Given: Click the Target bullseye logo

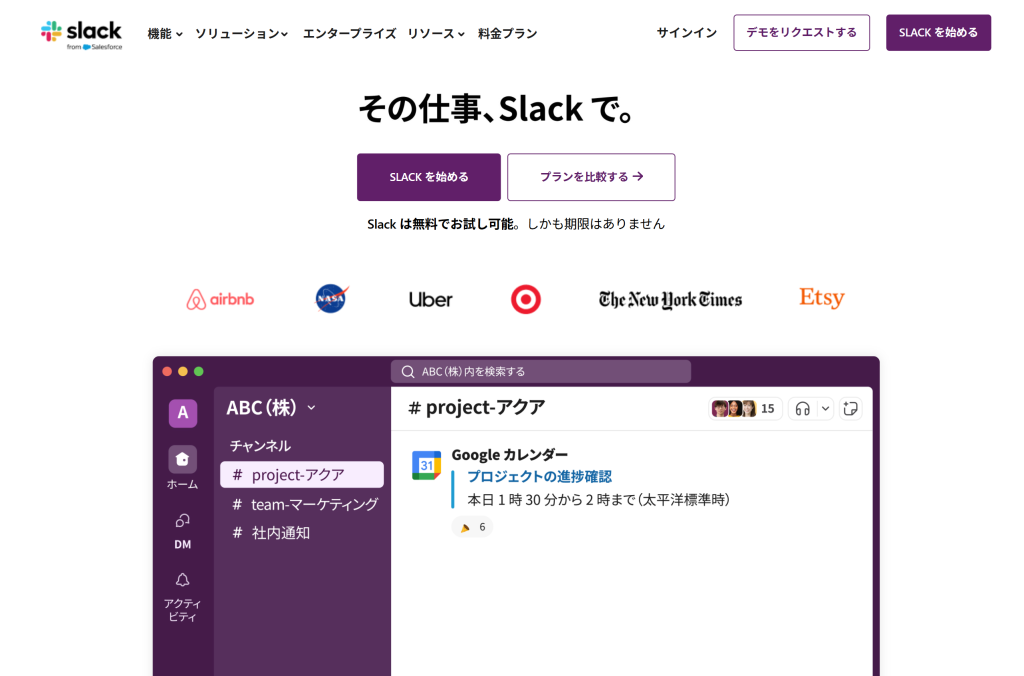Looking at the screenshot, I should 526,299.
